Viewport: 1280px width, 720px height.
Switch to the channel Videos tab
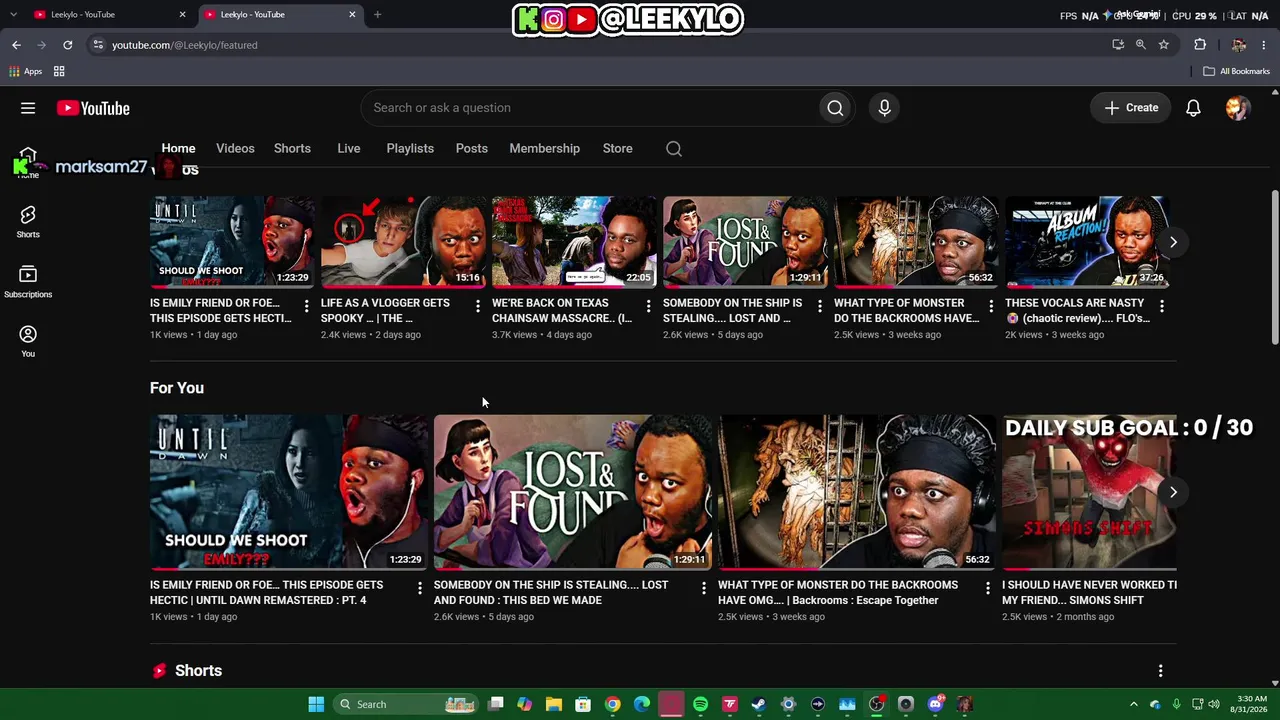tap(235, 149)
